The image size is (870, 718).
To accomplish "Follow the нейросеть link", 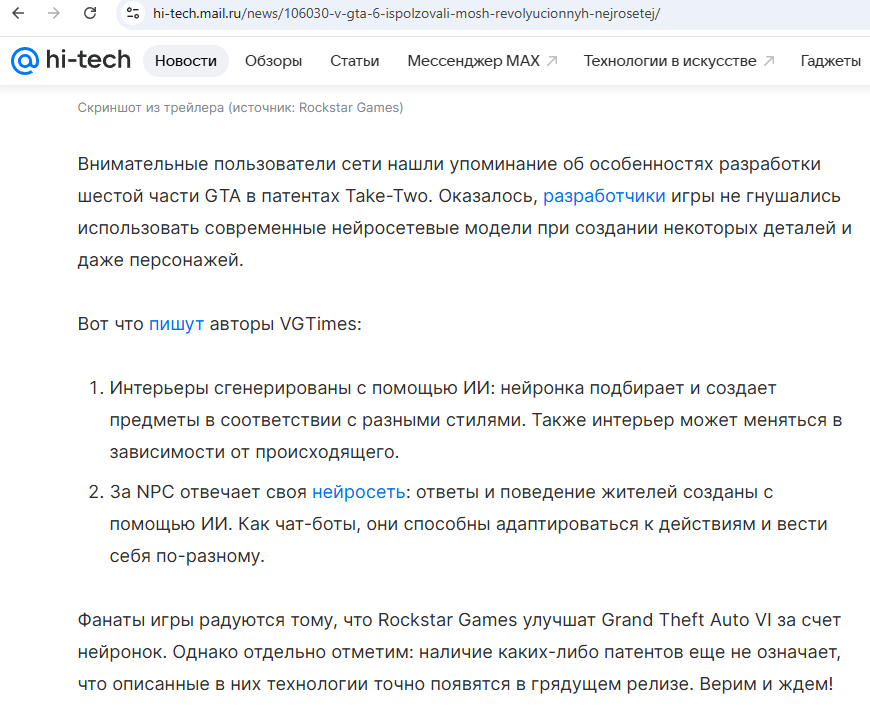I will point(358,492).
